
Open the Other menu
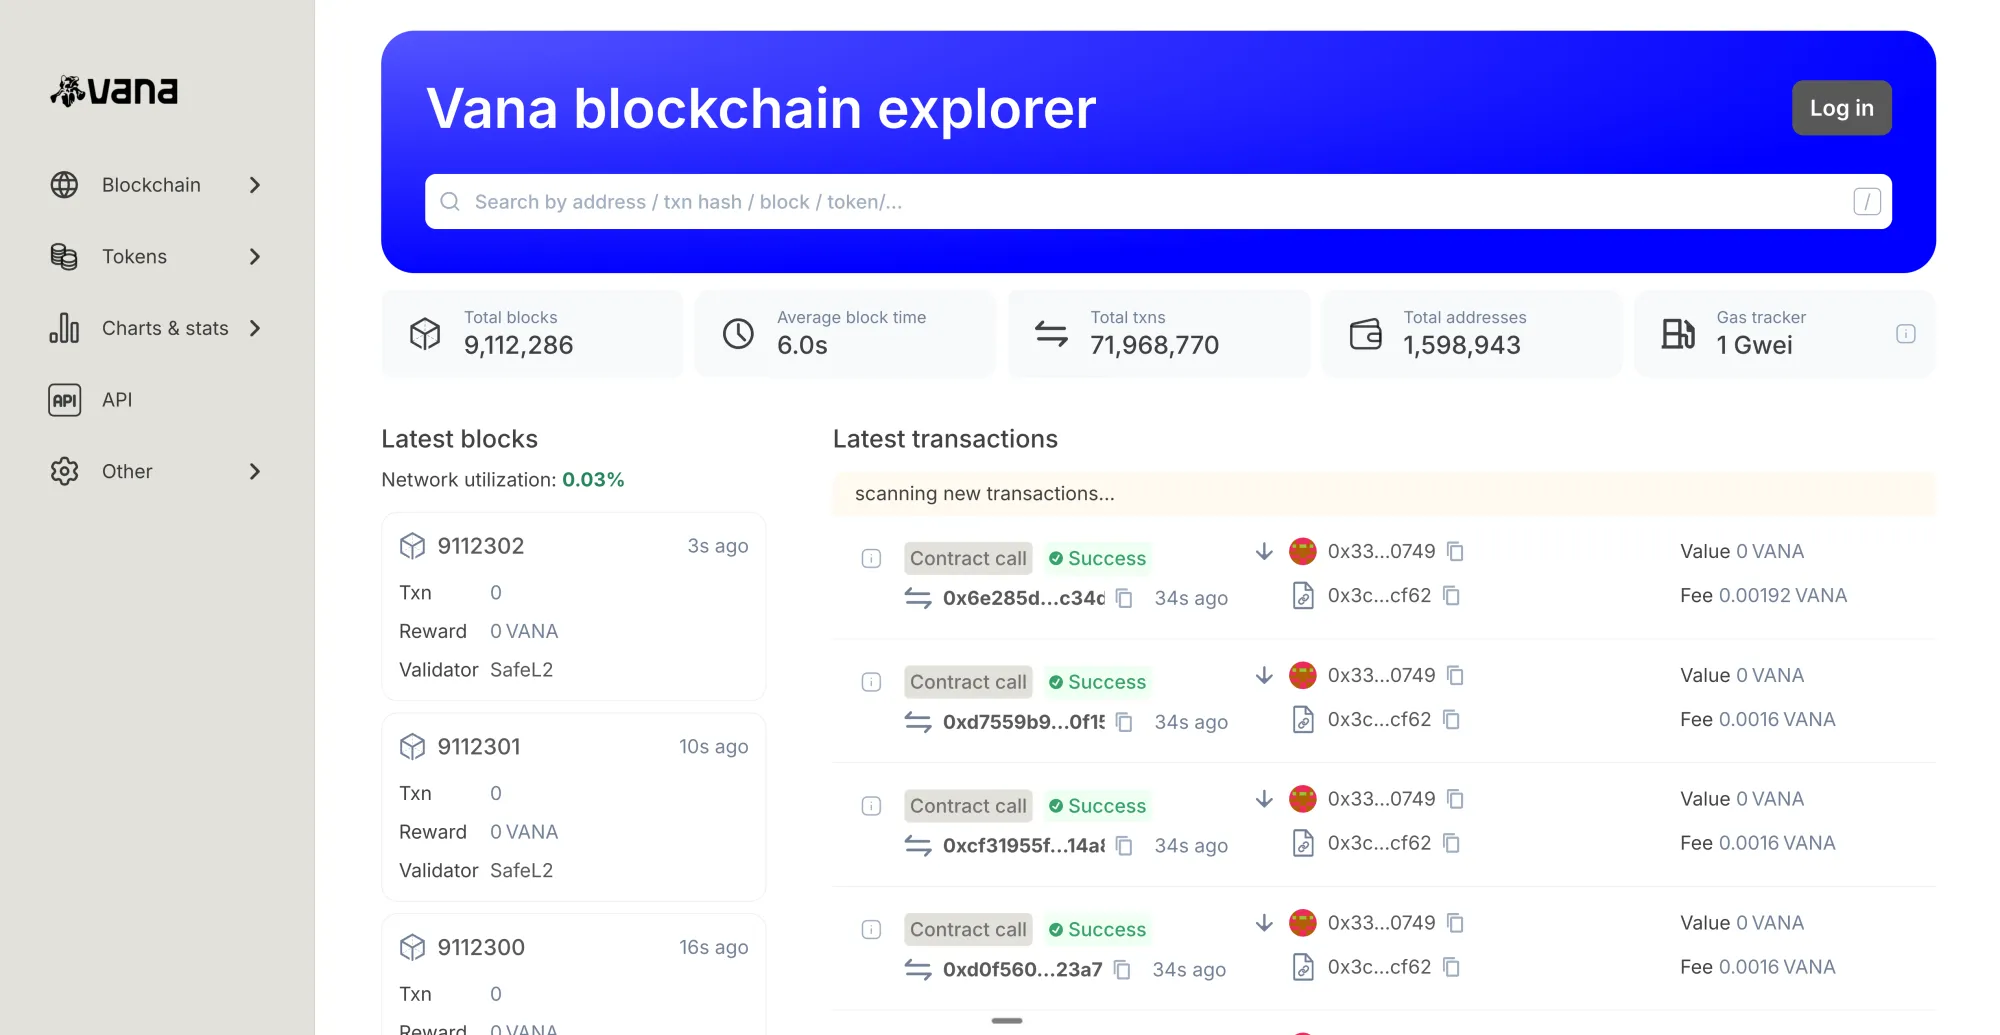(x=157, y=471)
